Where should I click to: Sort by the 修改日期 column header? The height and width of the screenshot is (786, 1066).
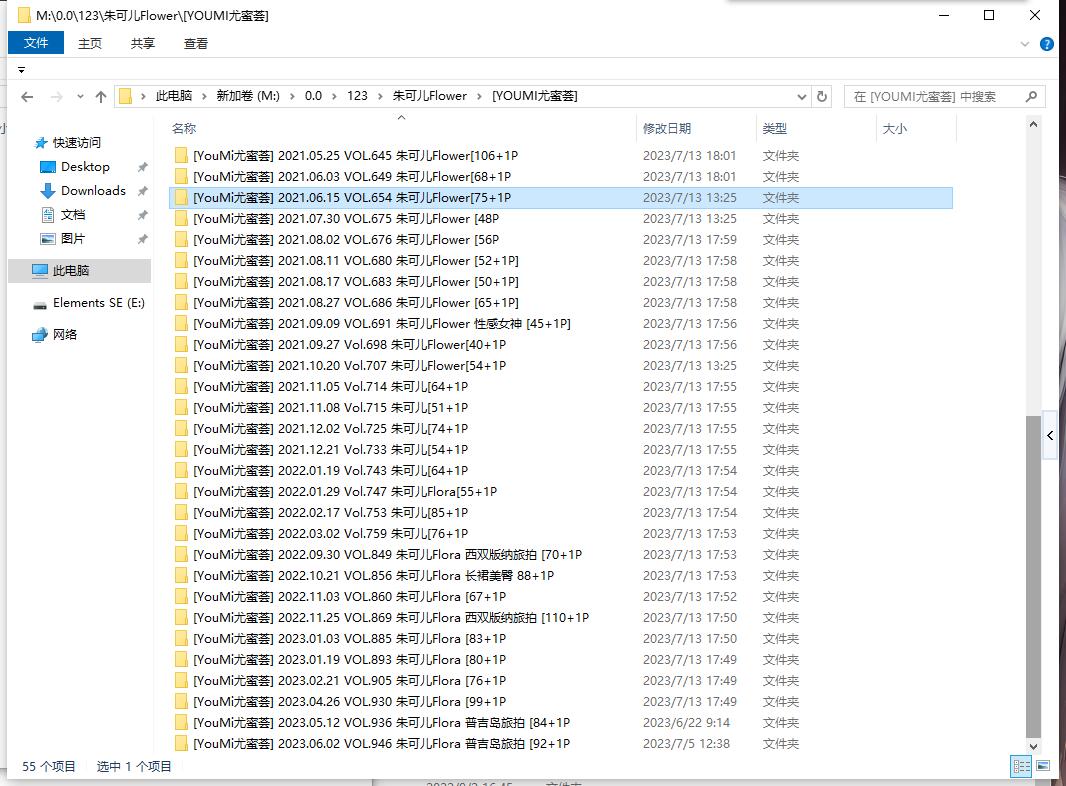click(667, 129)
